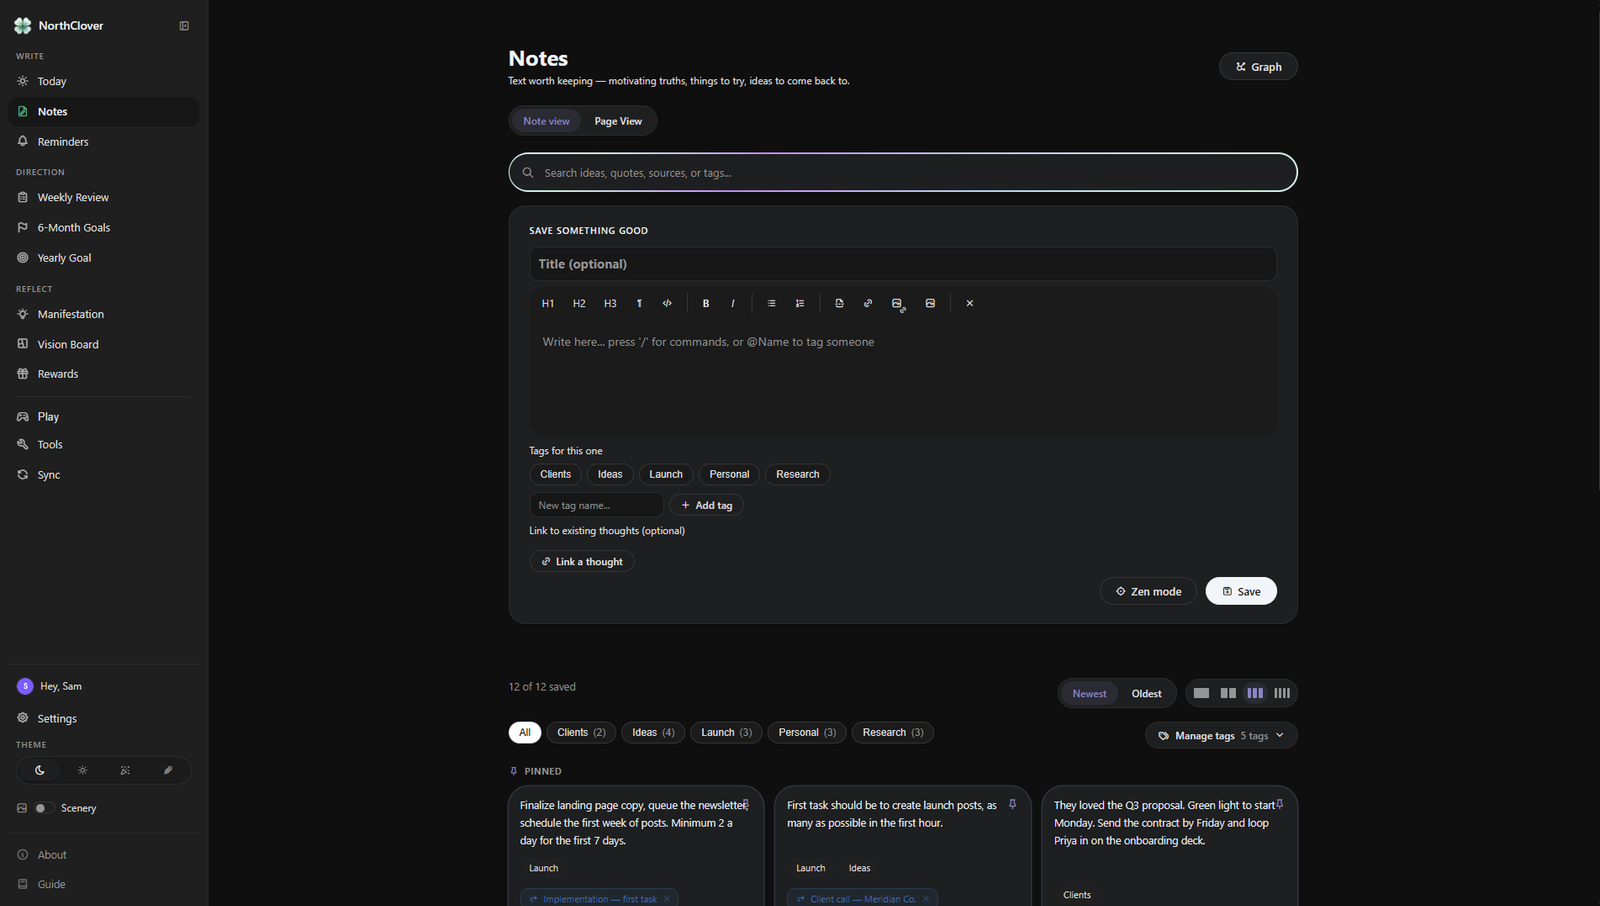Focus the notes search field
Screen dimensions: 1600x906
903,172
